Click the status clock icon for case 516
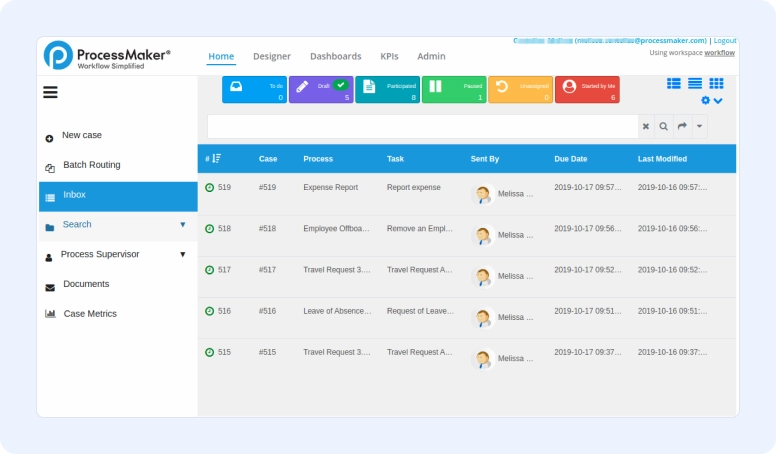 point(209,311)
